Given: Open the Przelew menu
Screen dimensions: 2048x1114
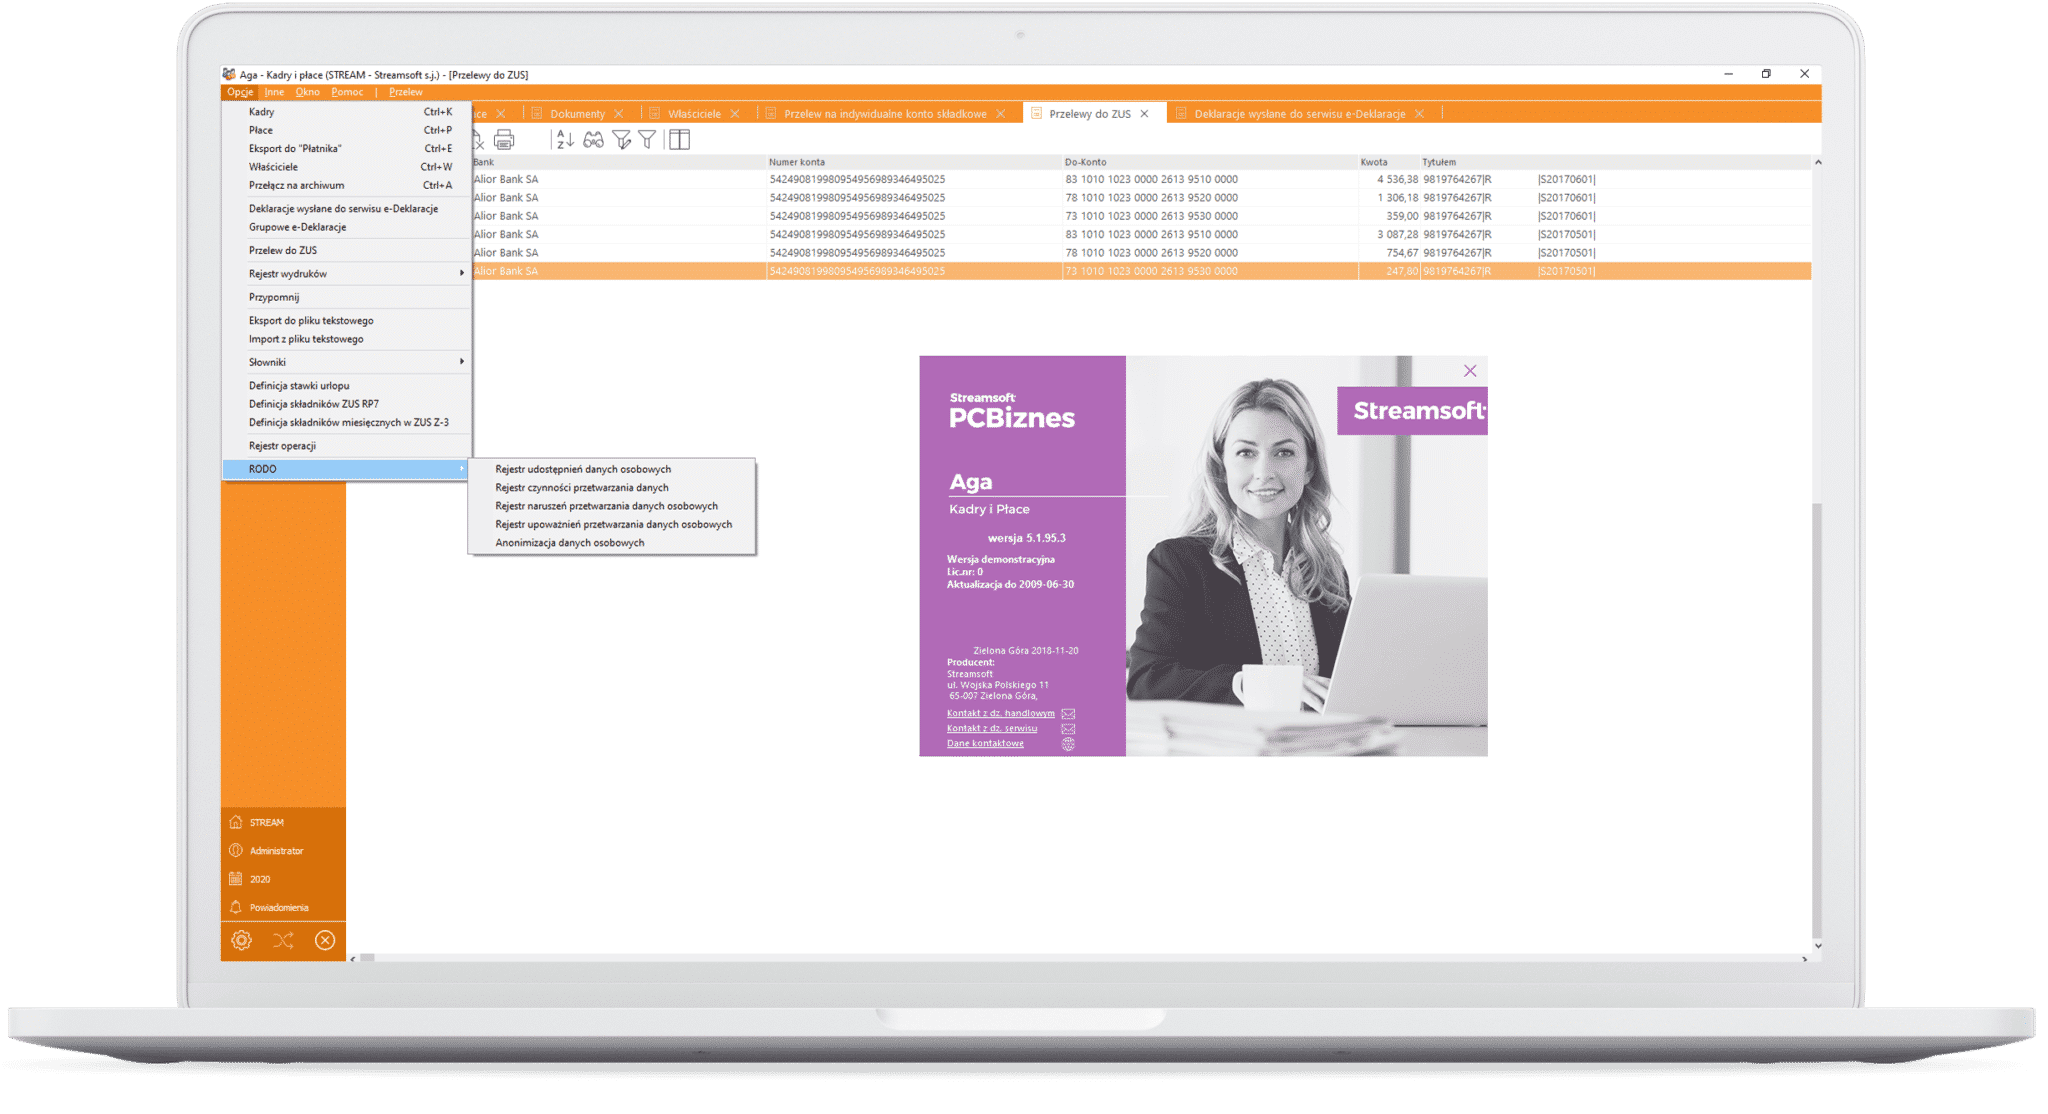Looking at the screenshot, I should point(406,92).
